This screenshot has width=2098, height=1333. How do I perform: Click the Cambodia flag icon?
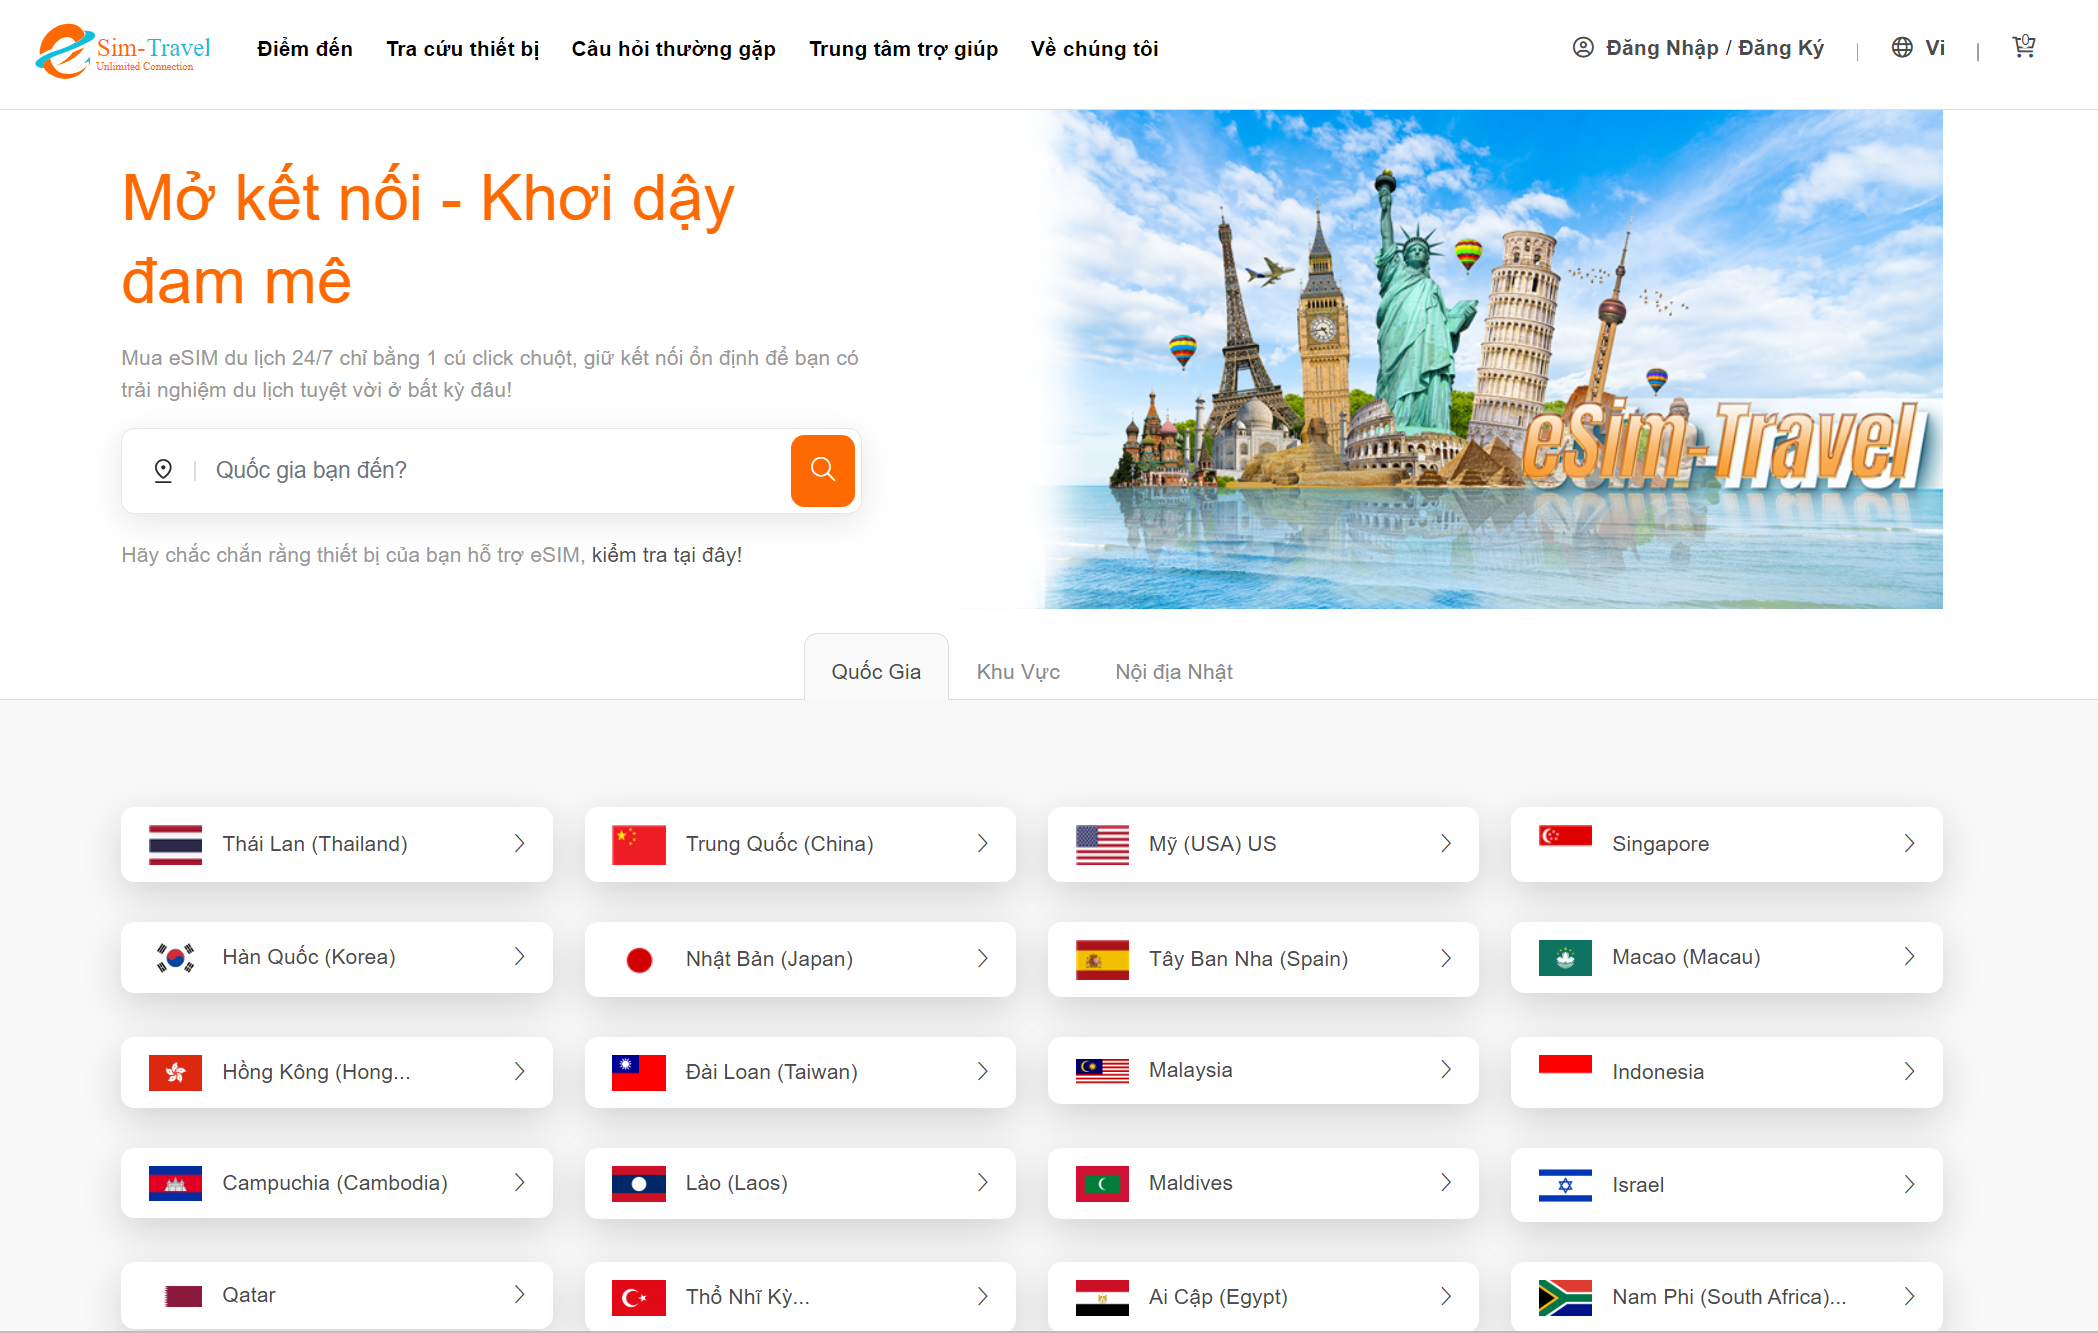click(x=175, y=1183)
